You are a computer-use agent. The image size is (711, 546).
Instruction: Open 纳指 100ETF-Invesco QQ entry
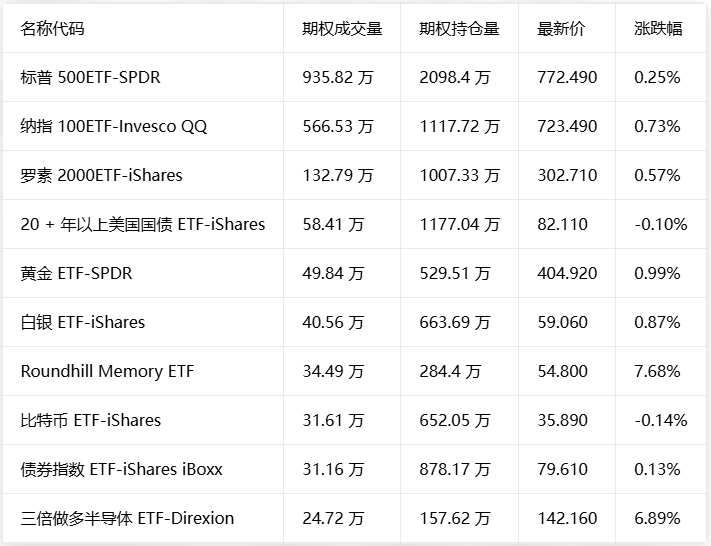click(354, 126)
